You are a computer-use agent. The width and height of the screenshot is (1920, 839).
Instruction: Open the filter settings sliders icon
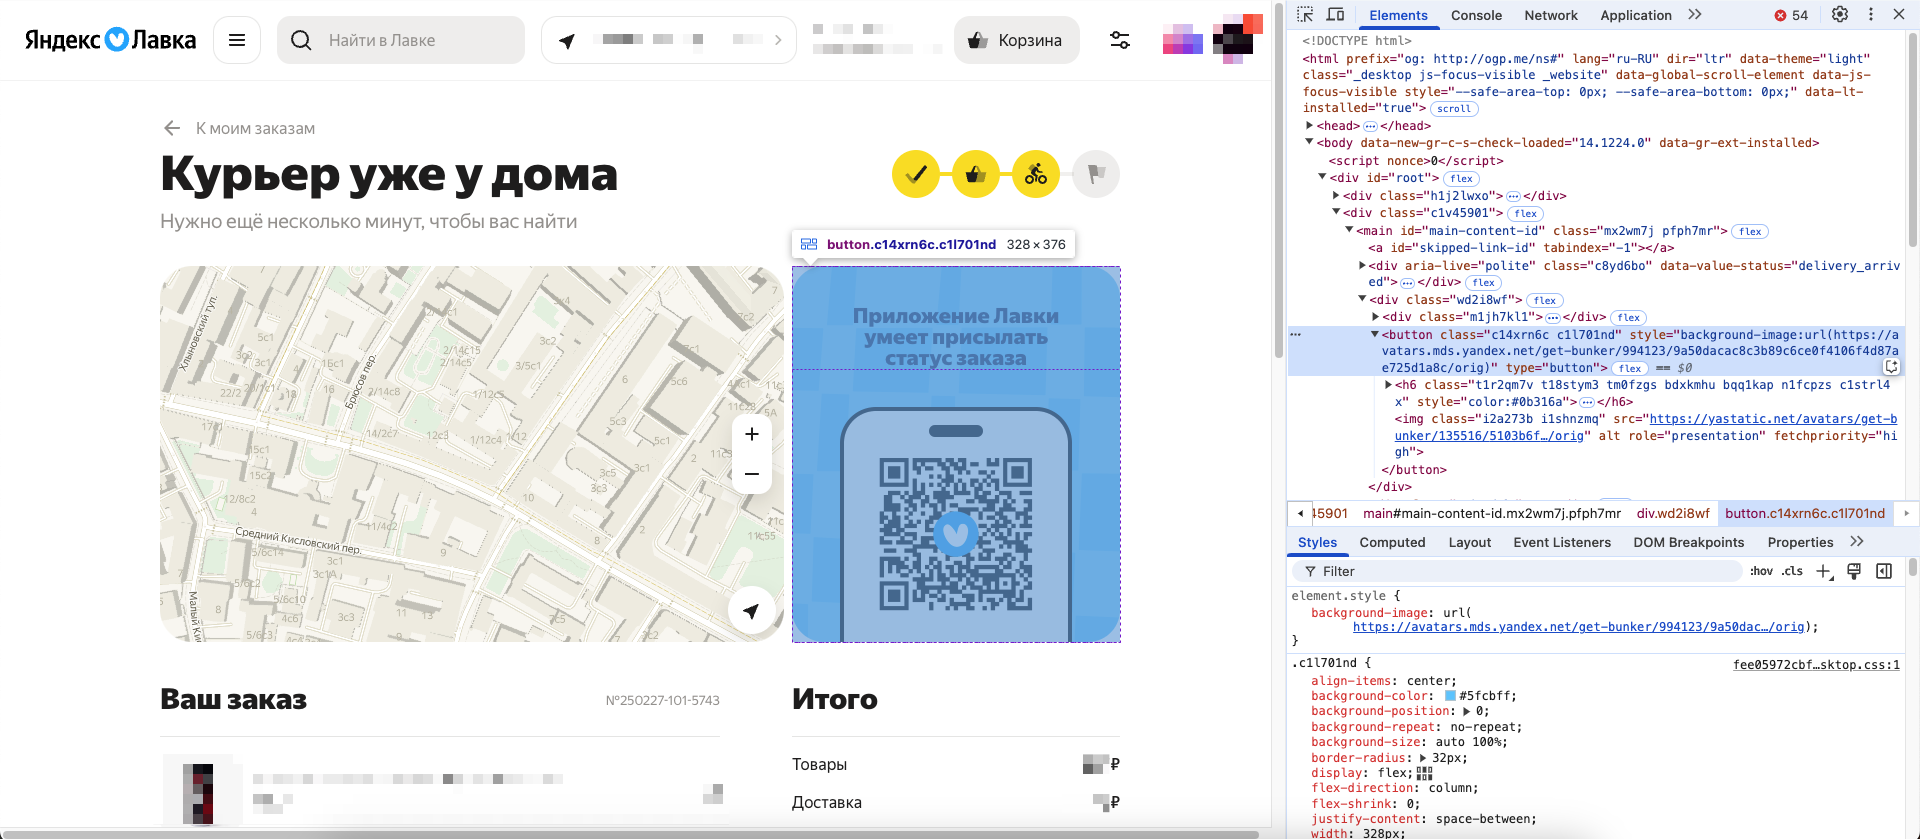(1120, 40)
